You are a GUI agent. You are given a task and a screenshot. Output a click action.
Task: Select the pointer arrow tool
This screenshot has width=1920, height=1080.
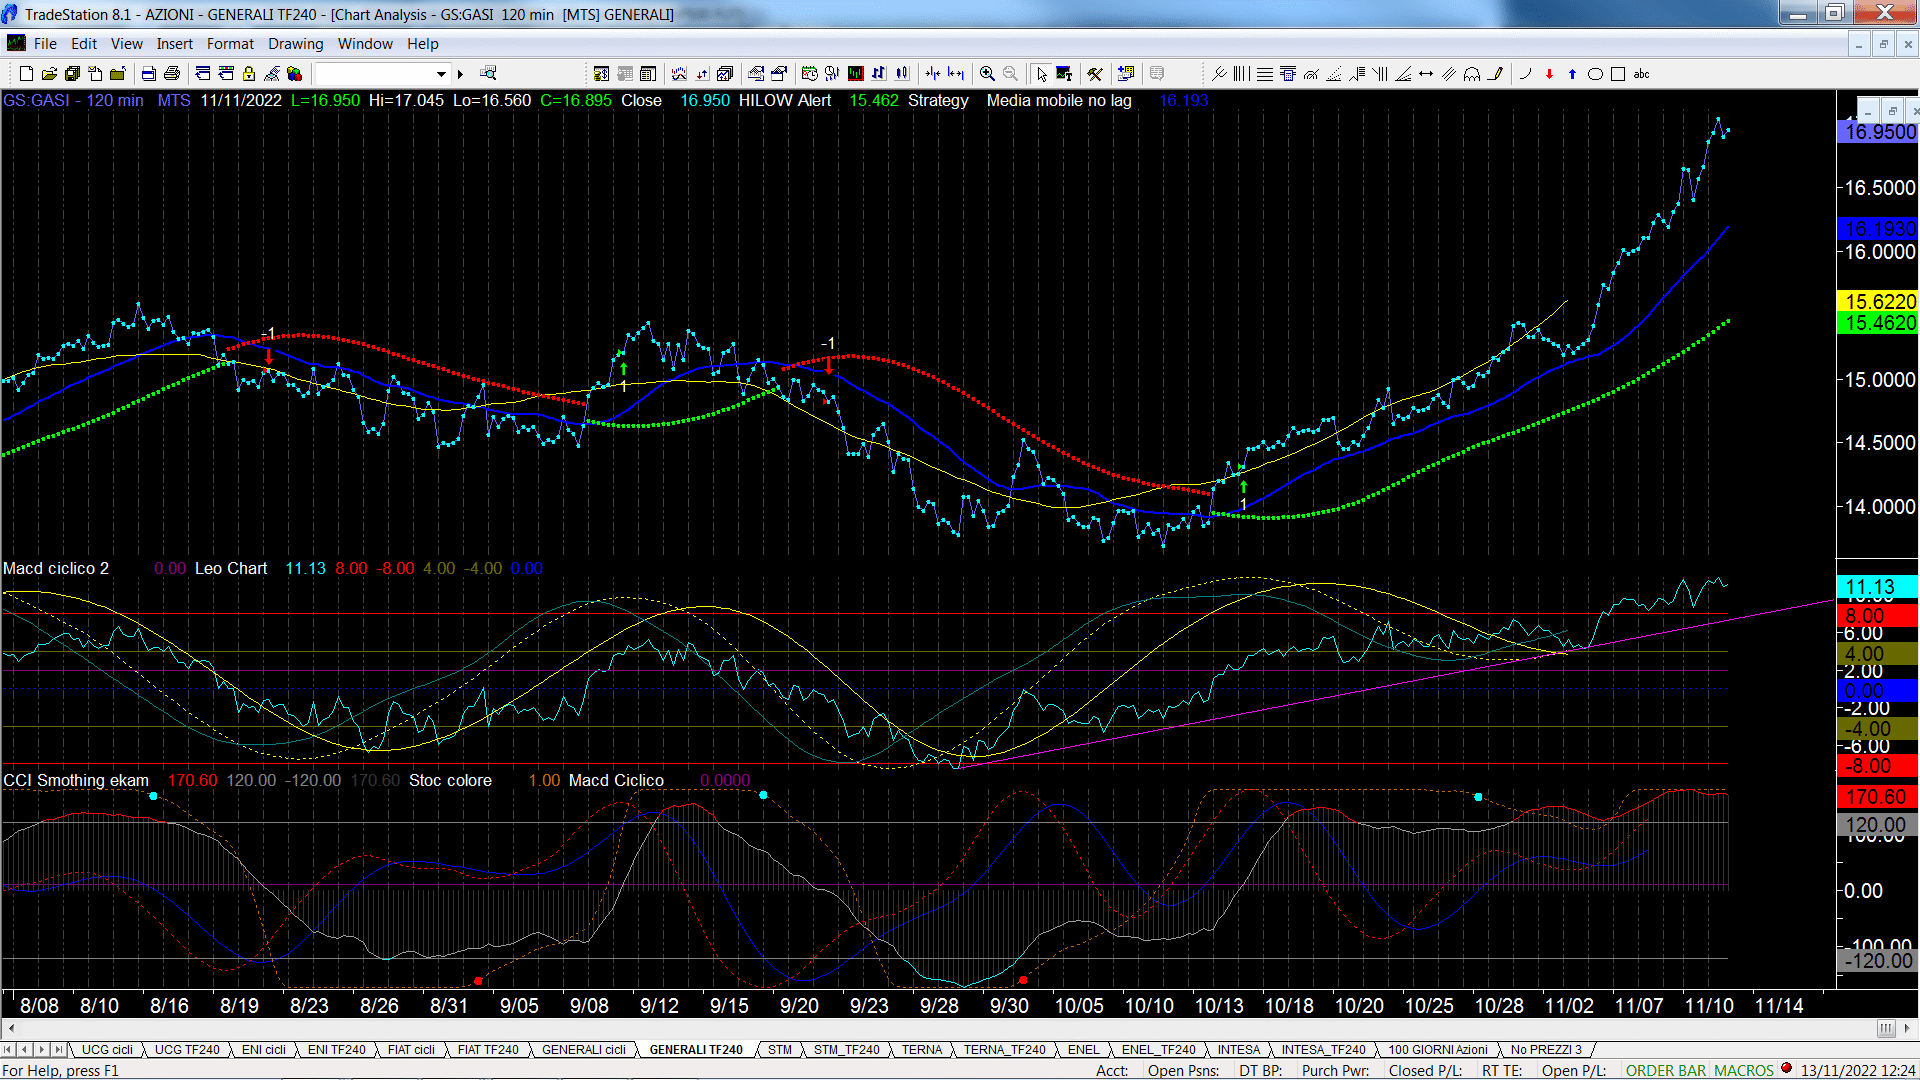pos(1041,73)
